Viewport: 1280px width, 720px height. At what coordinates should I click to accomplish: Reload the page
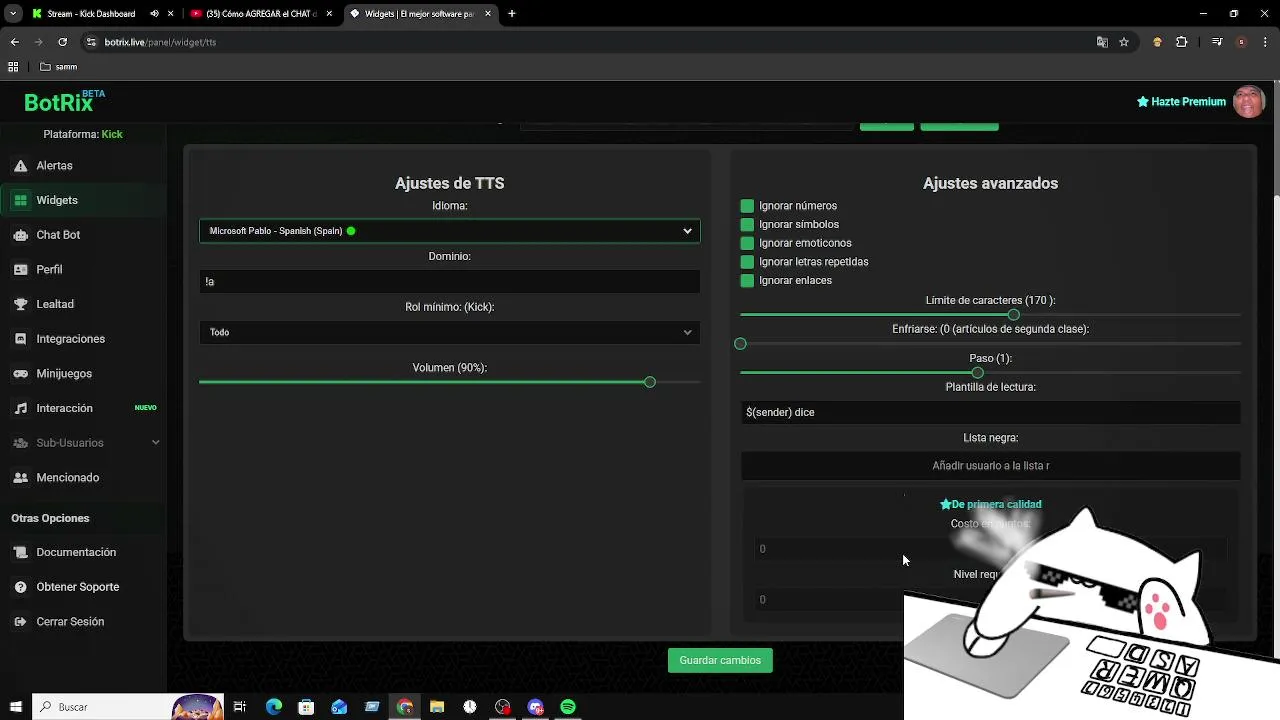62,42
